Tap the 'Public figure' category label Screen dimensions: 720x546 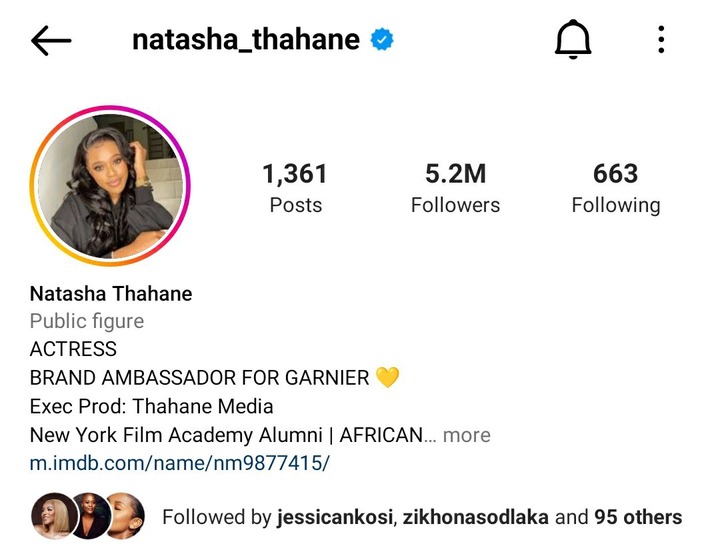click(87, 321)
